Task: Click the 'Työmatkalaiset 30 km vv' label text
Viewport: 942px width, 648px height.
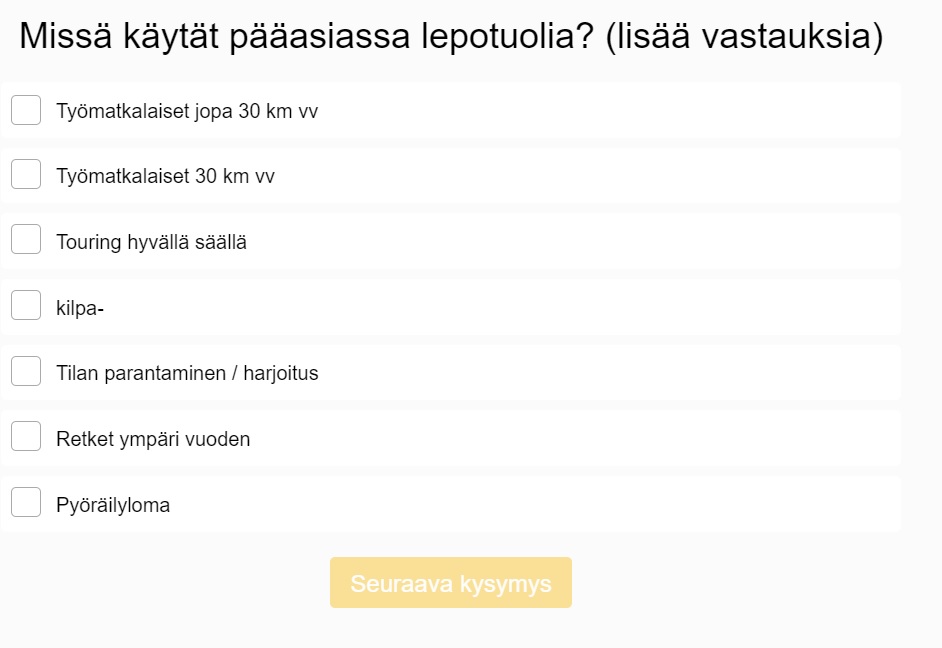Action: pos(165,176)
